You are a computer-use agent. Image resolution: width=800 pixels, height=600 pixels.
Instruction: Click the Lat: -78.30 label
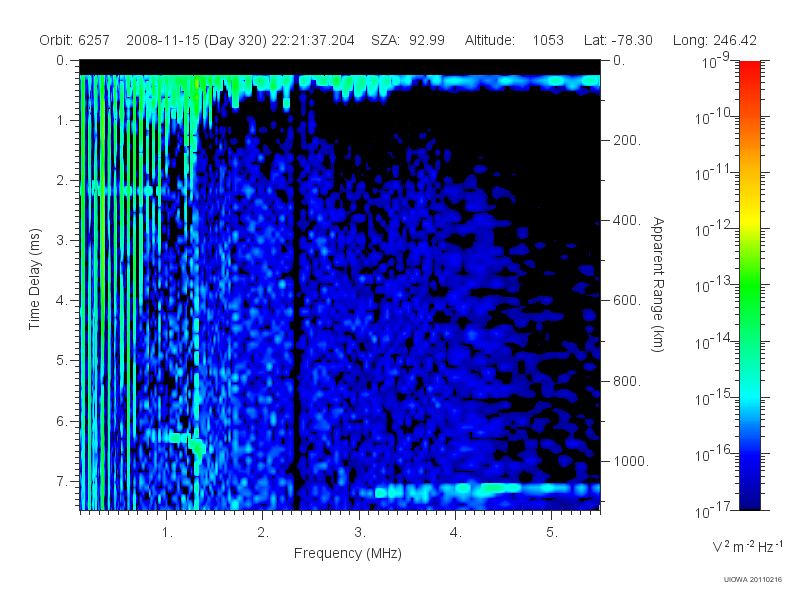coord(618,40)
